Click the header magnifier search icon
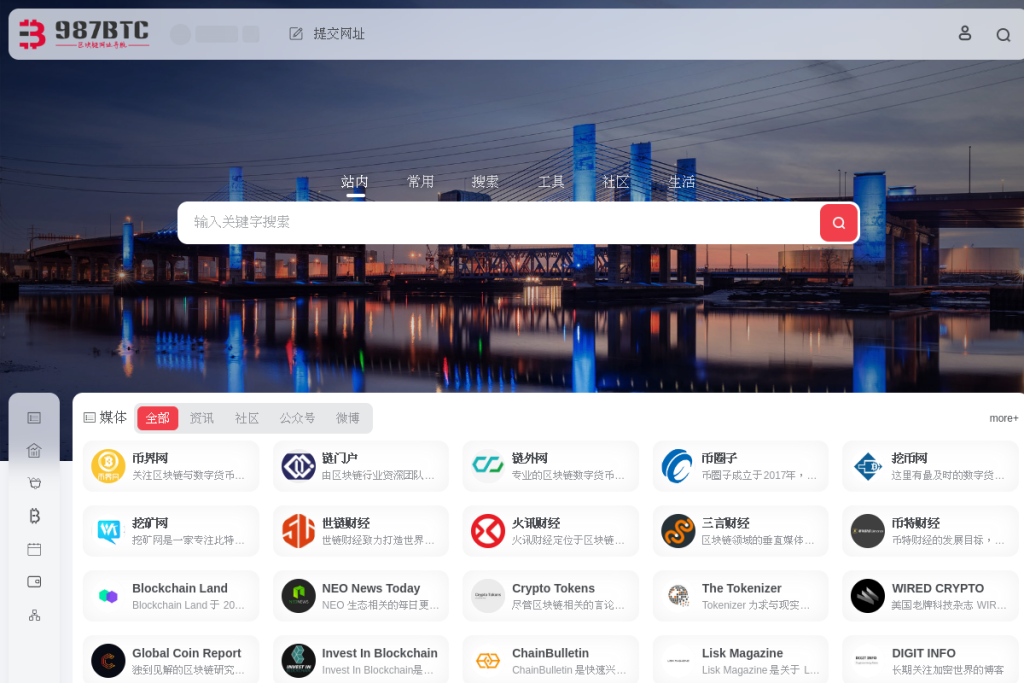 [x=1003, y=35]
